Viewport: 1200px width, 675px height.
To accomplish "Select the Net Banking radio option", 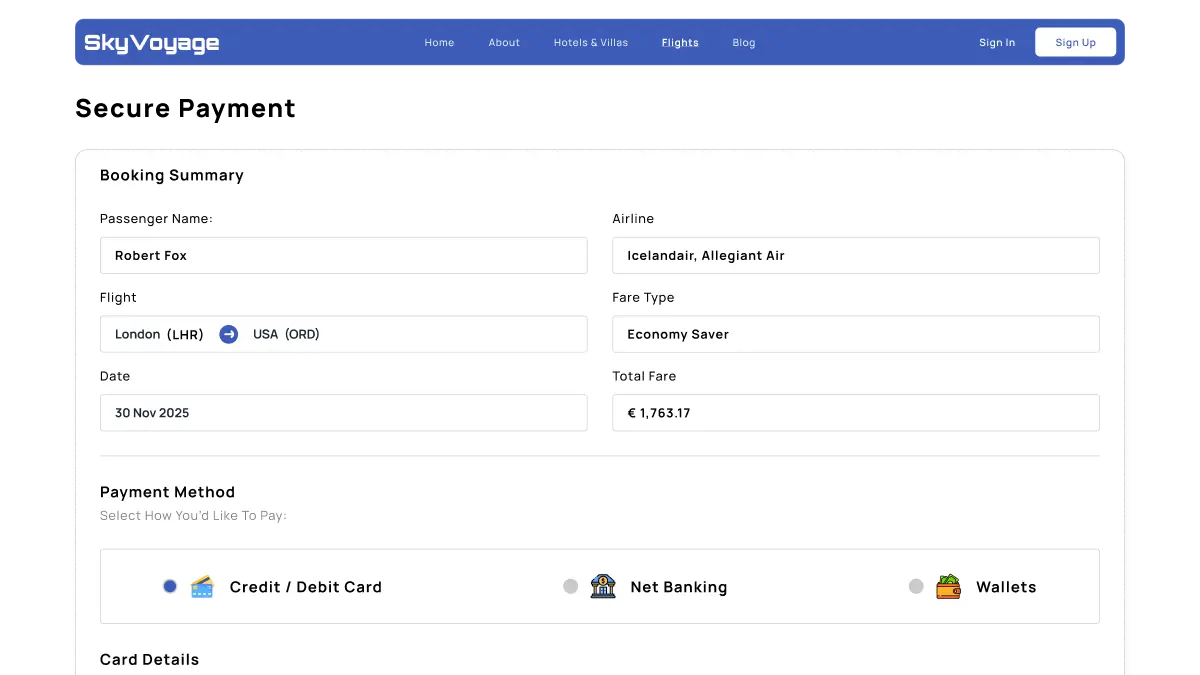I will 570,586.
